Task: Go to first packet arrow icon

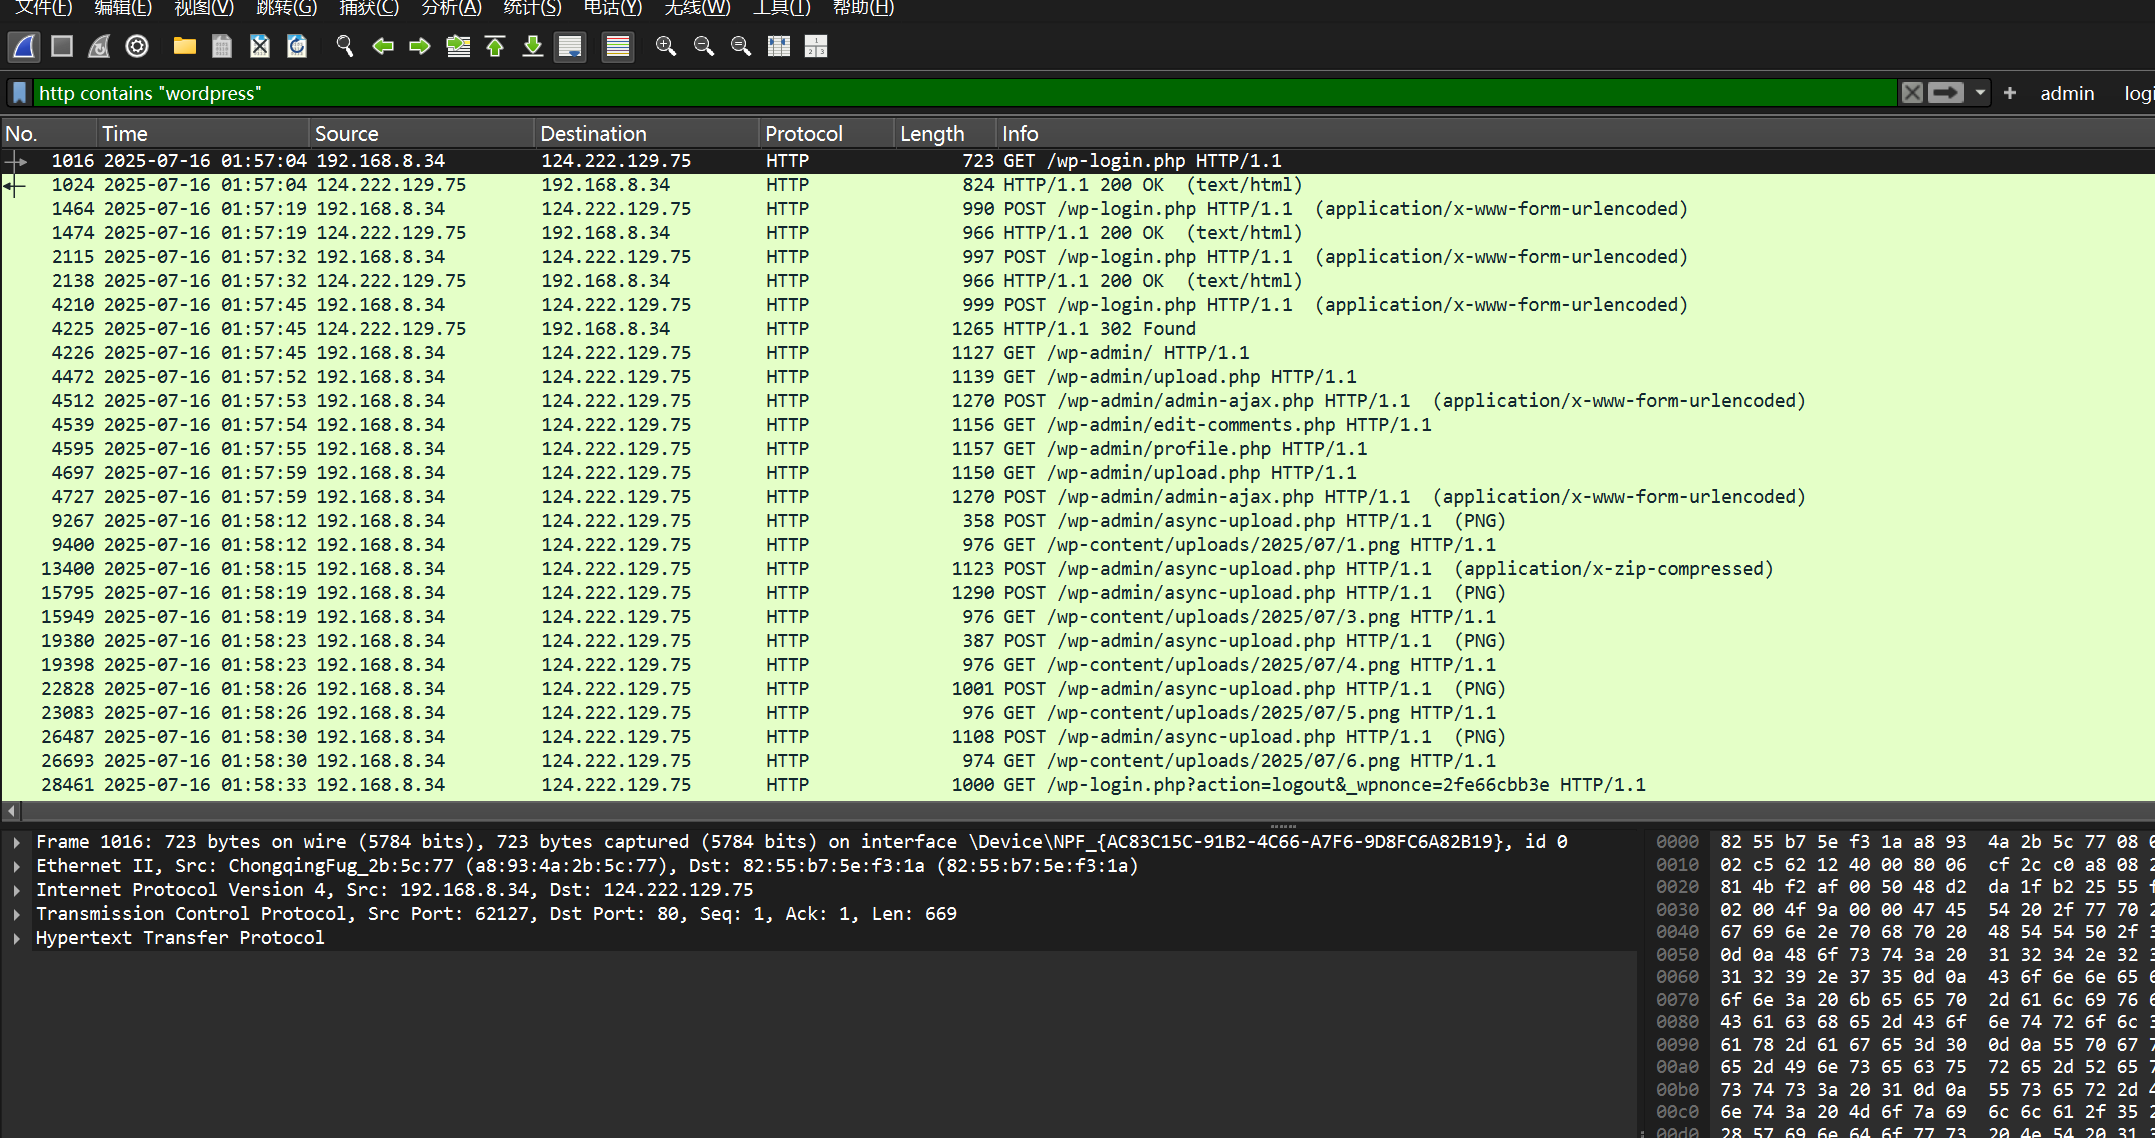Action: [x=495, y=46]
